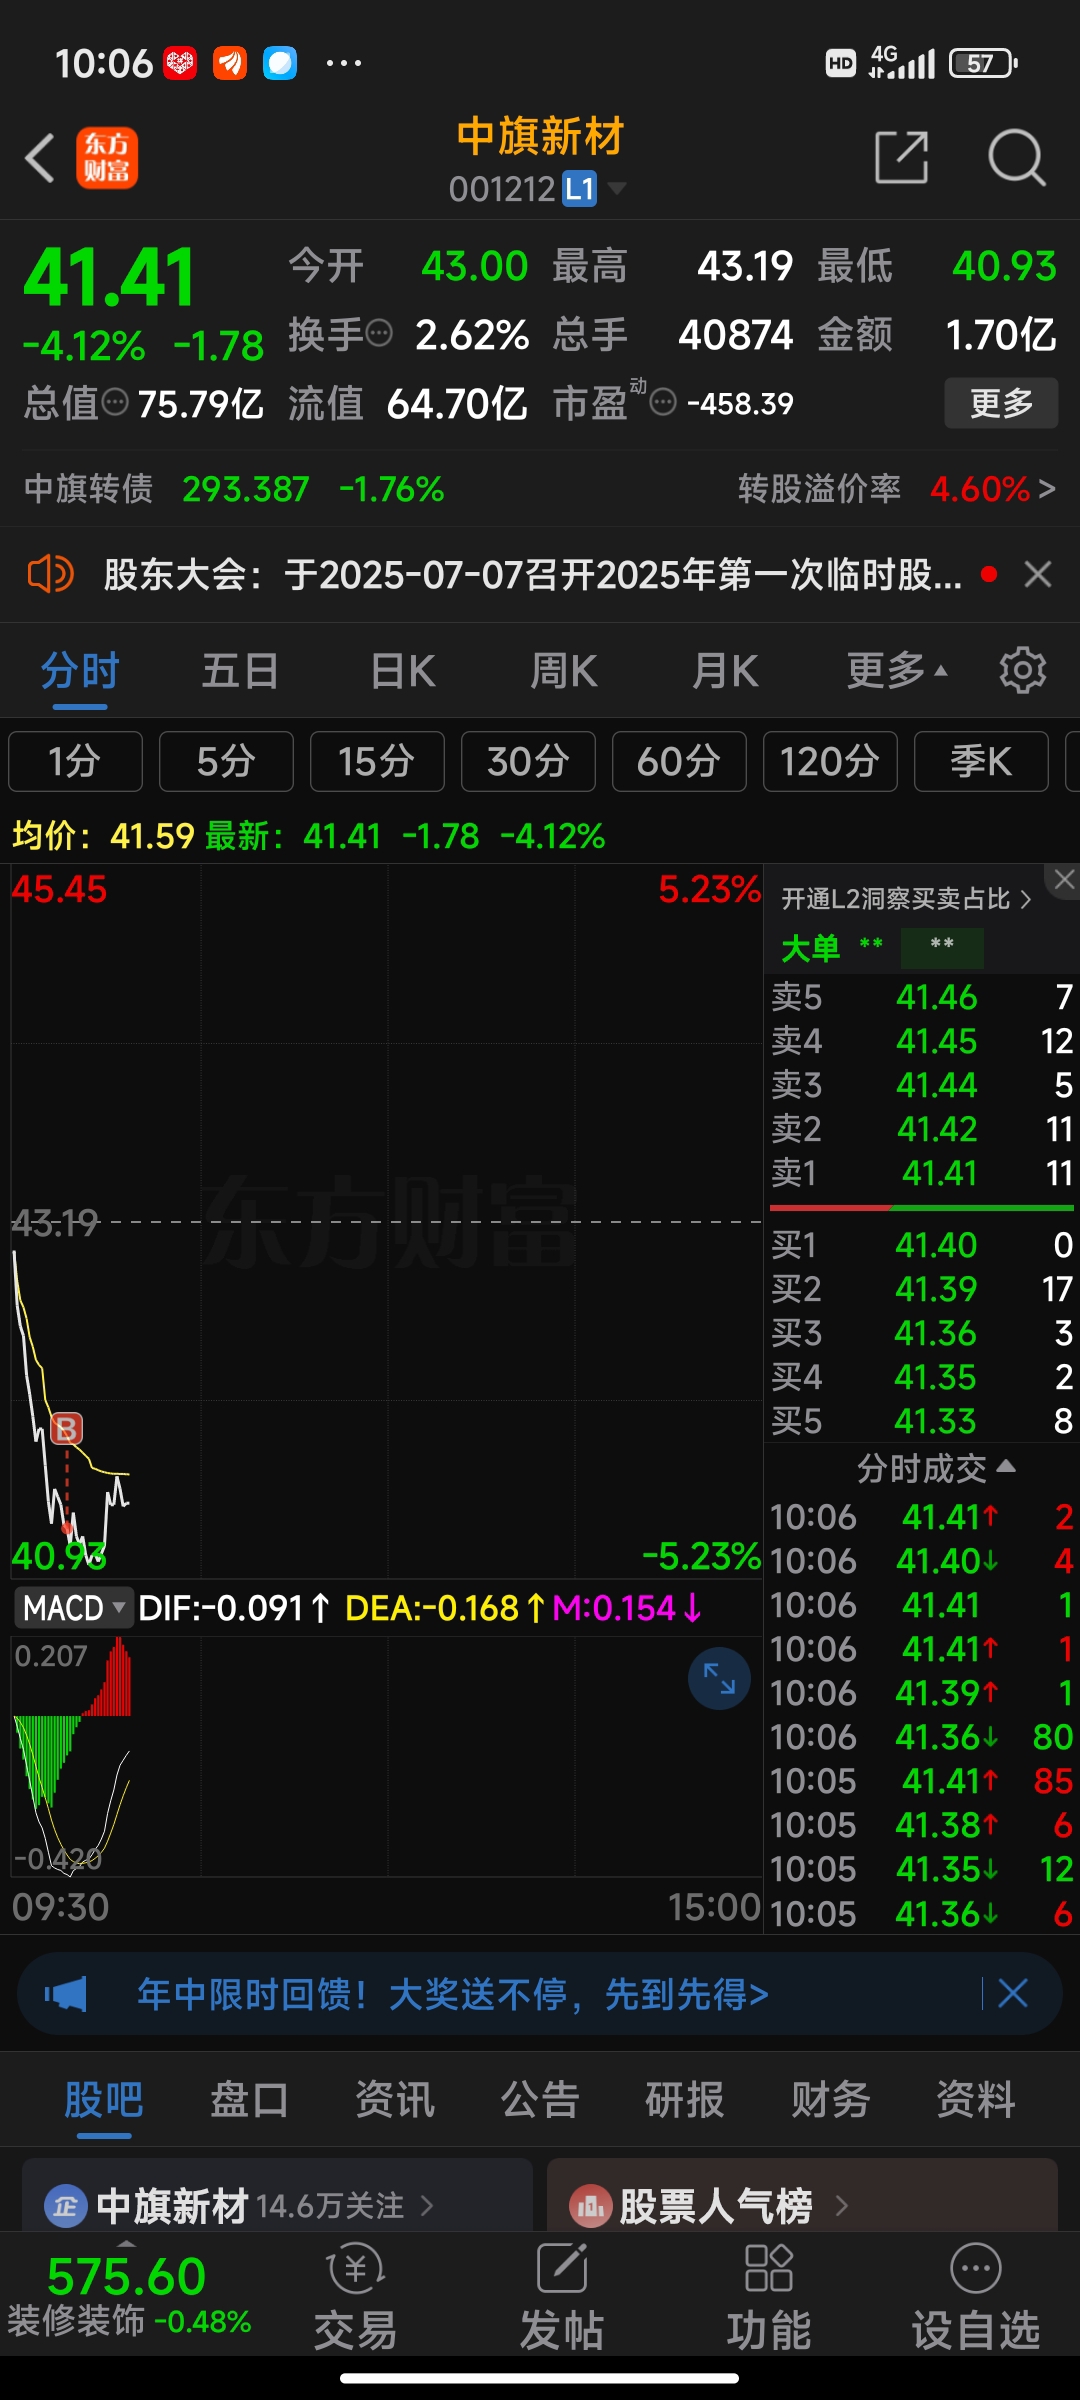Select the 30分 interval button
The image size is (1080, 2400).
click(528, 761)
